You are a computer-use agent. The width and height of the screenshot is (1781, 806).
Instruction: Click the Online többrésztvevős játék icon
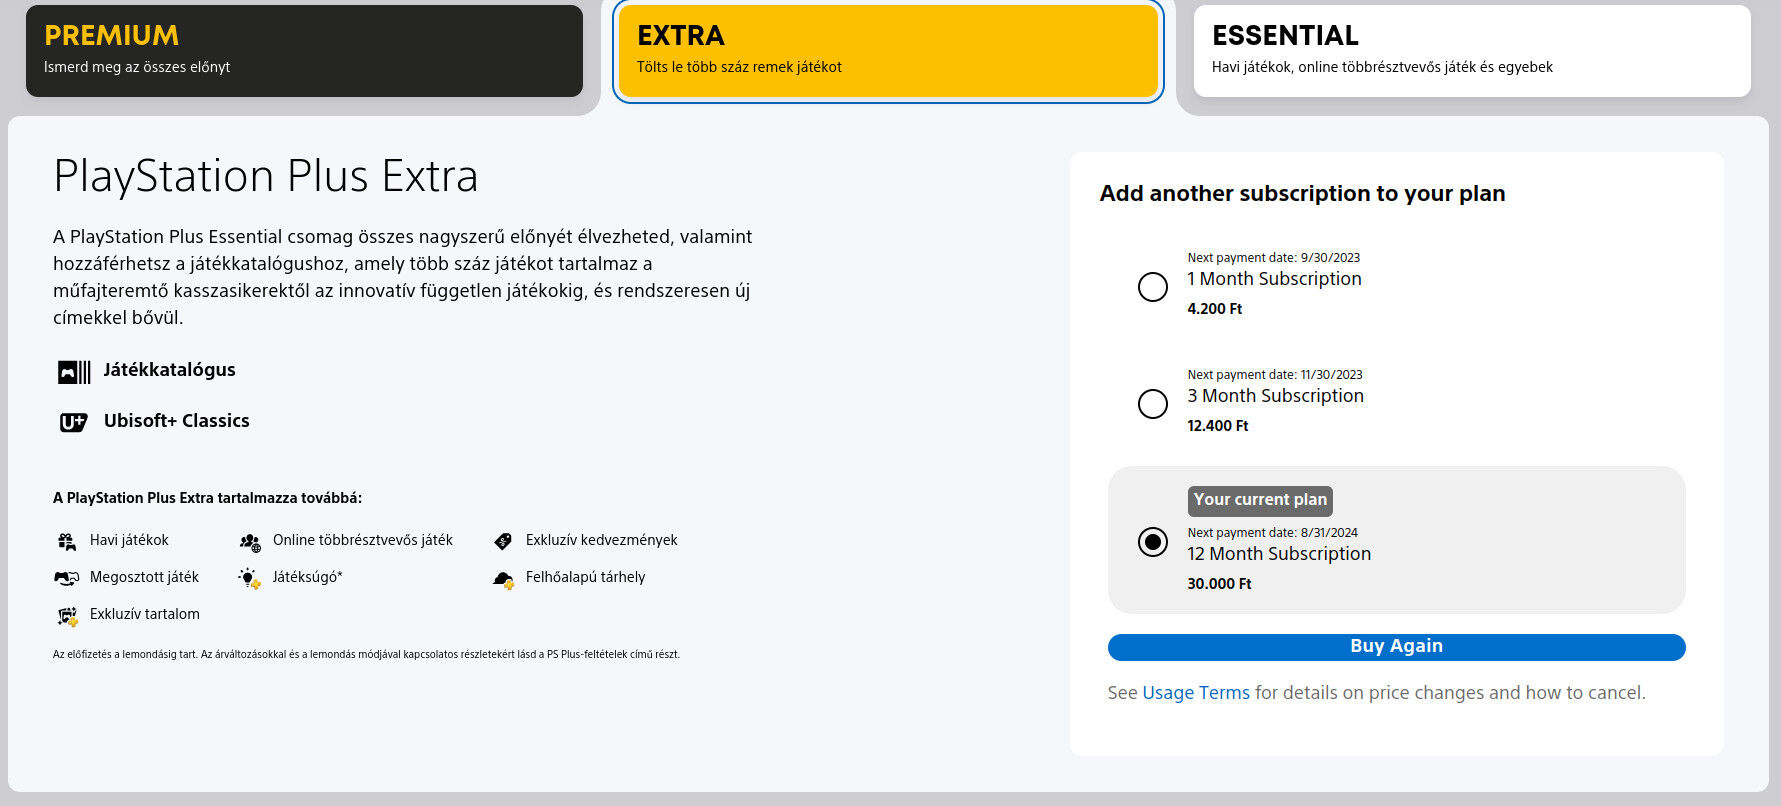(250, 541)
